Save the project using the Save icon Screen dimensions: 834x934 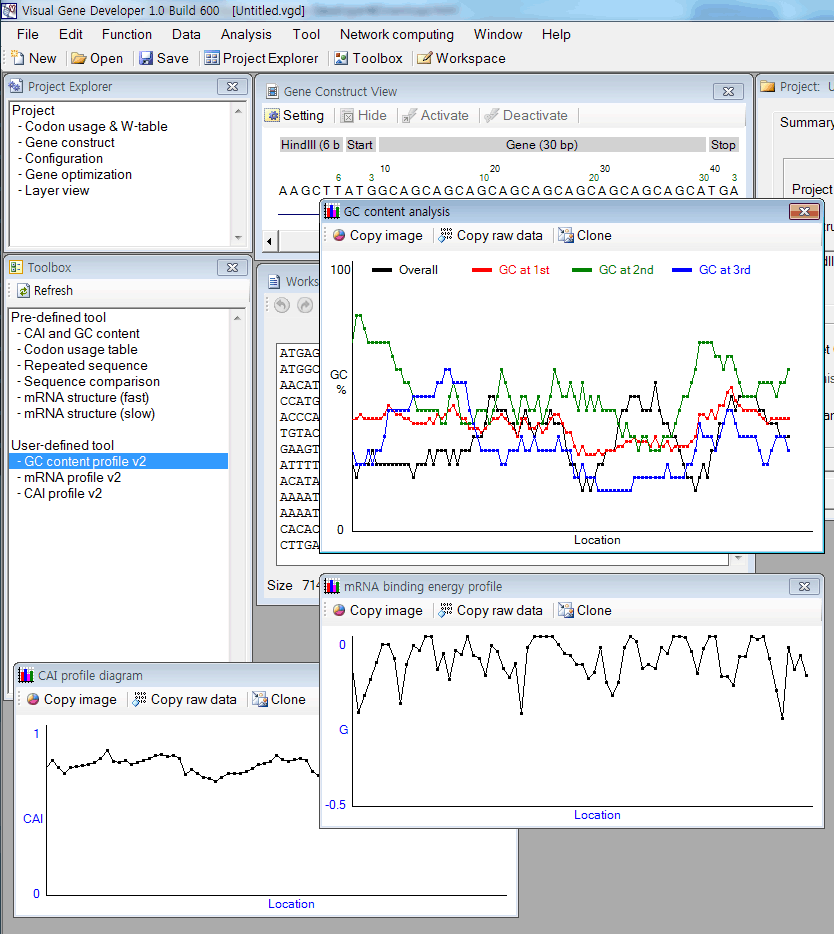coord(163,58)
